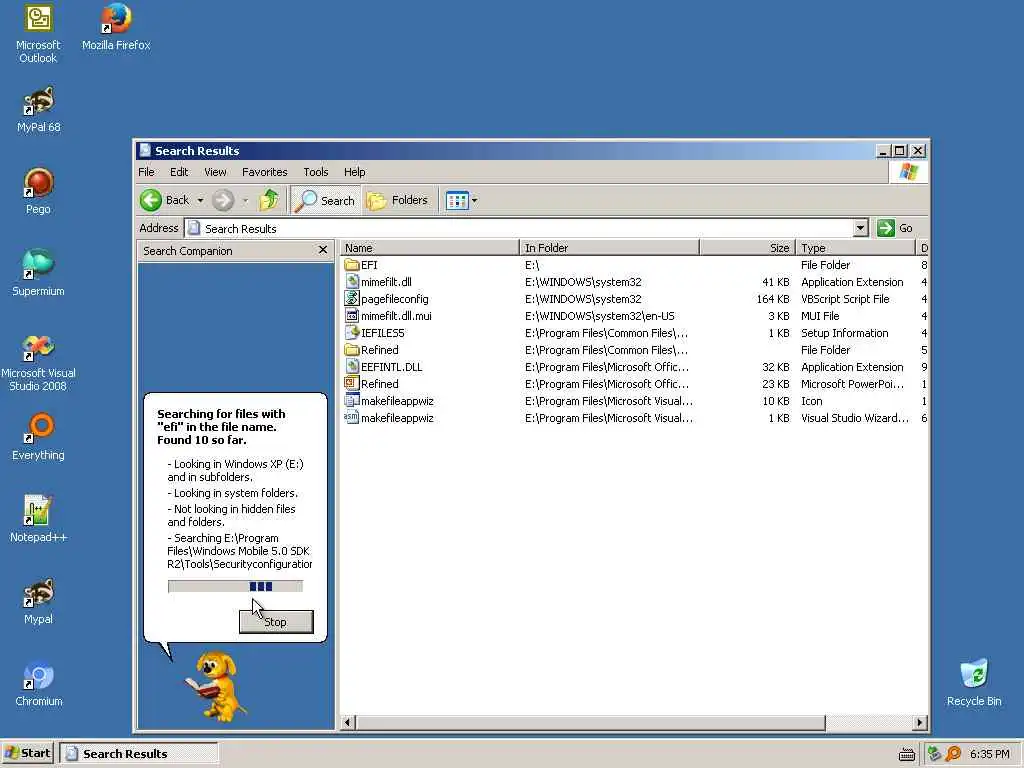Select the EFI folder icon
Screen dimensions: 1024x768
pyautogui.click(x=352, y=264)
